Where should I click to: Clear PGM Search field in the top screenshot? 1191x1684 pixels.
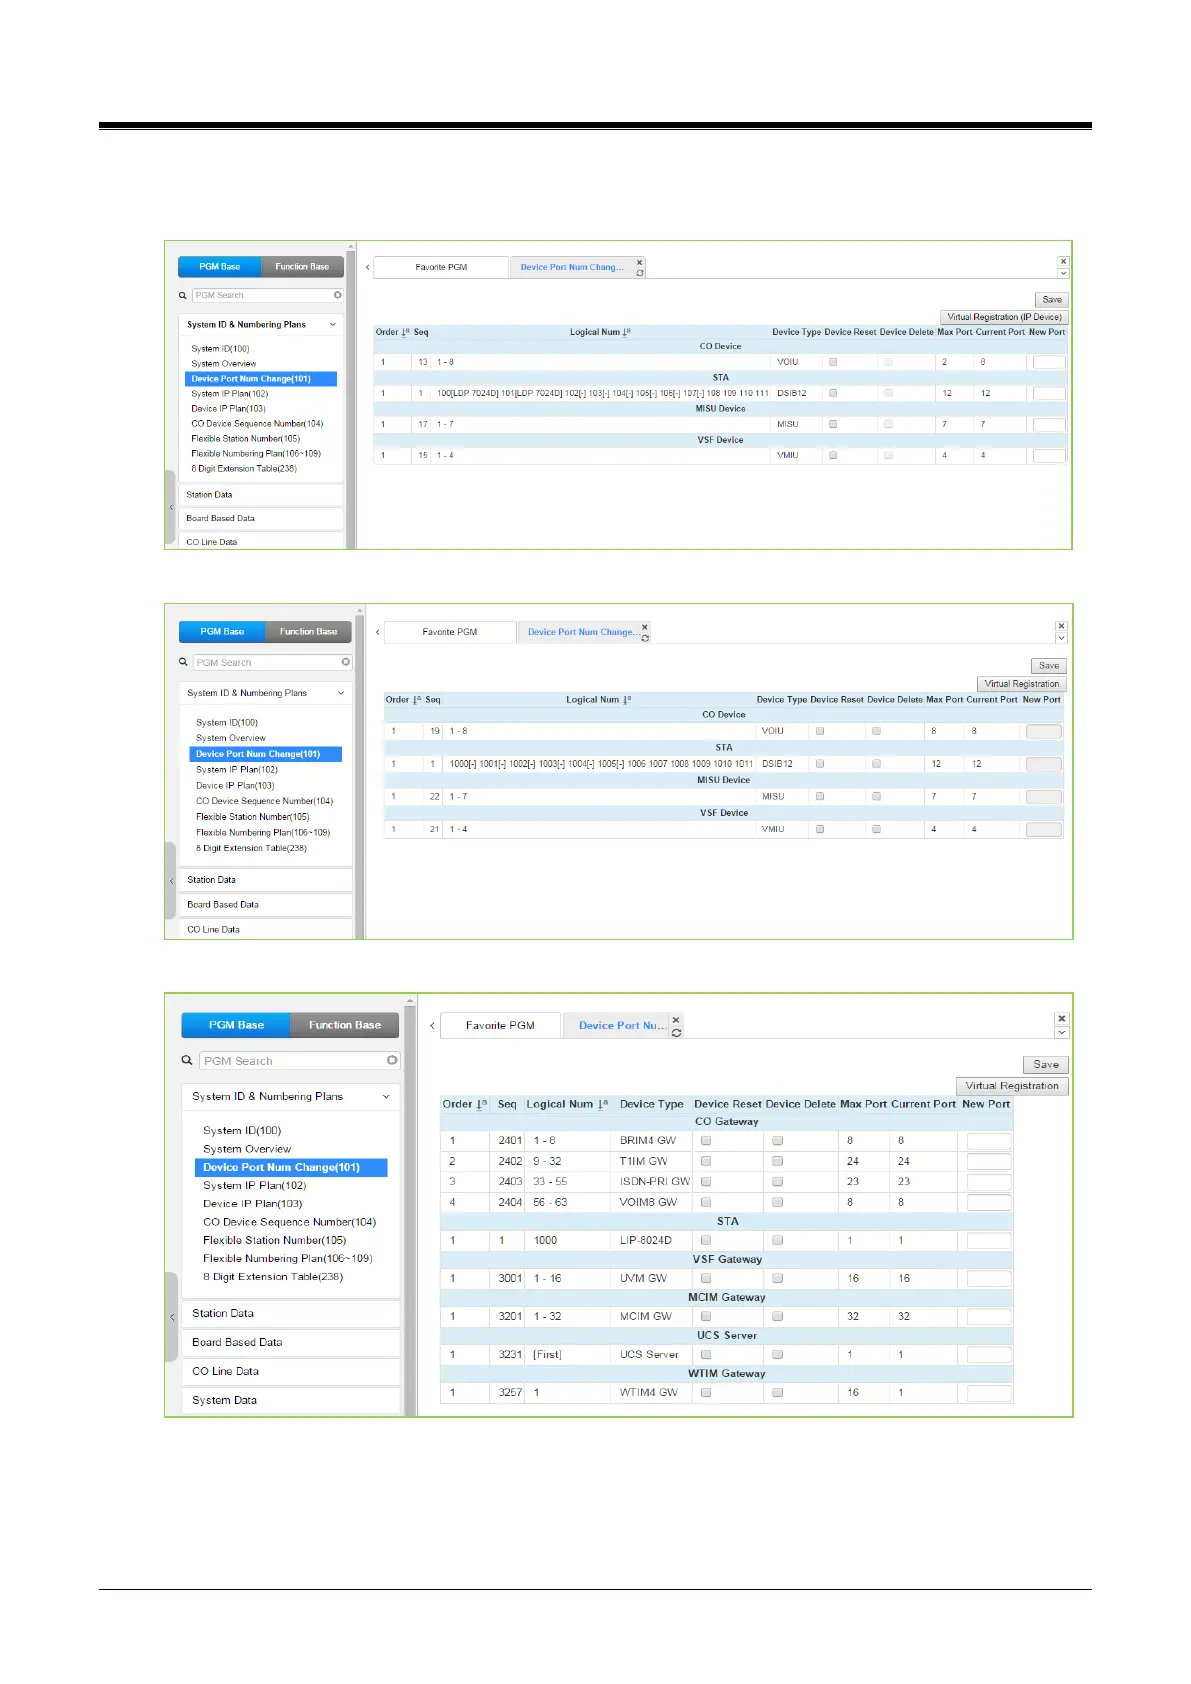(x=338, y=295)
